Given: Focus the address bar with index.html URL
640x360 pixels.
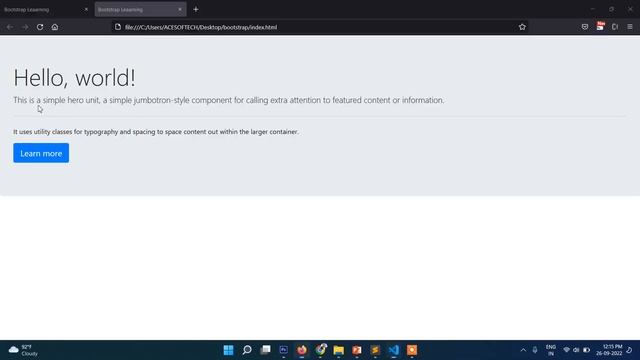Looking at the screenshot, I should [320, 27].
